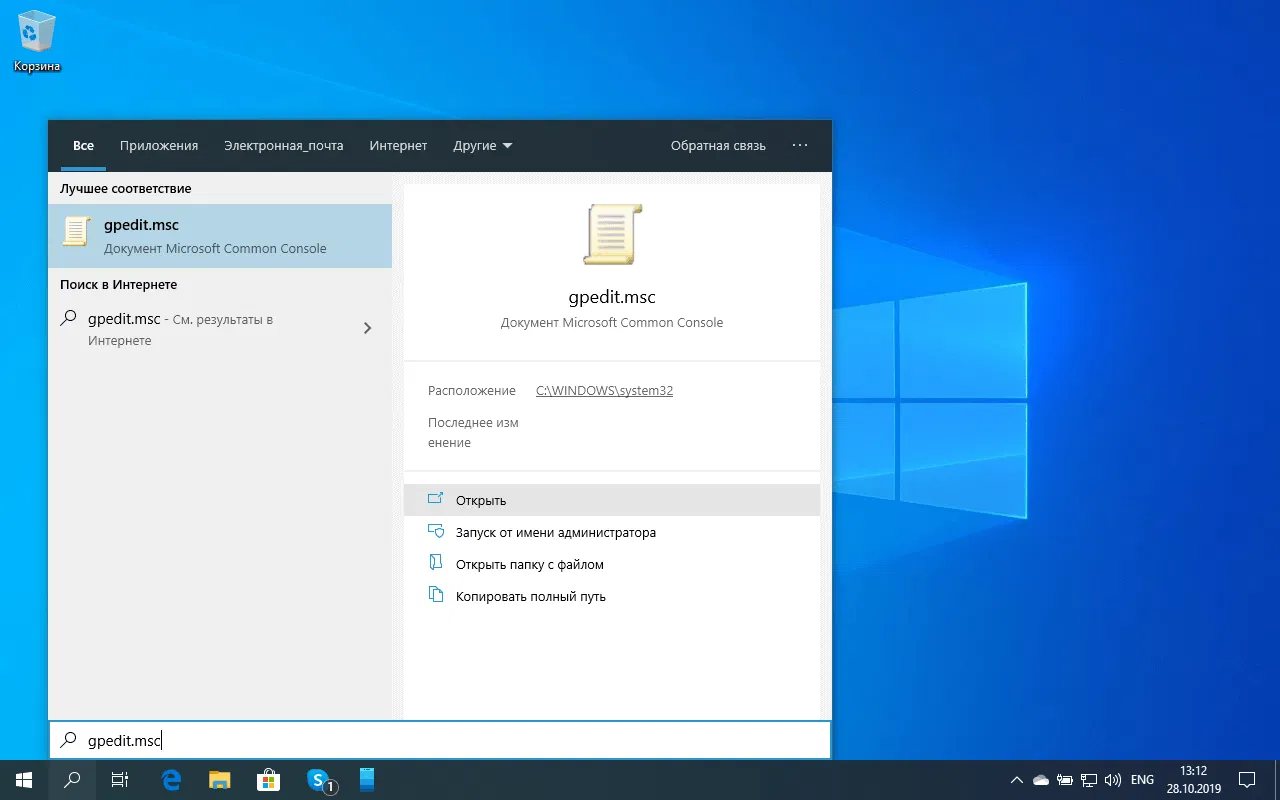
Task: Open File Explorer from taskbar
Action: [x=220, y=780]
